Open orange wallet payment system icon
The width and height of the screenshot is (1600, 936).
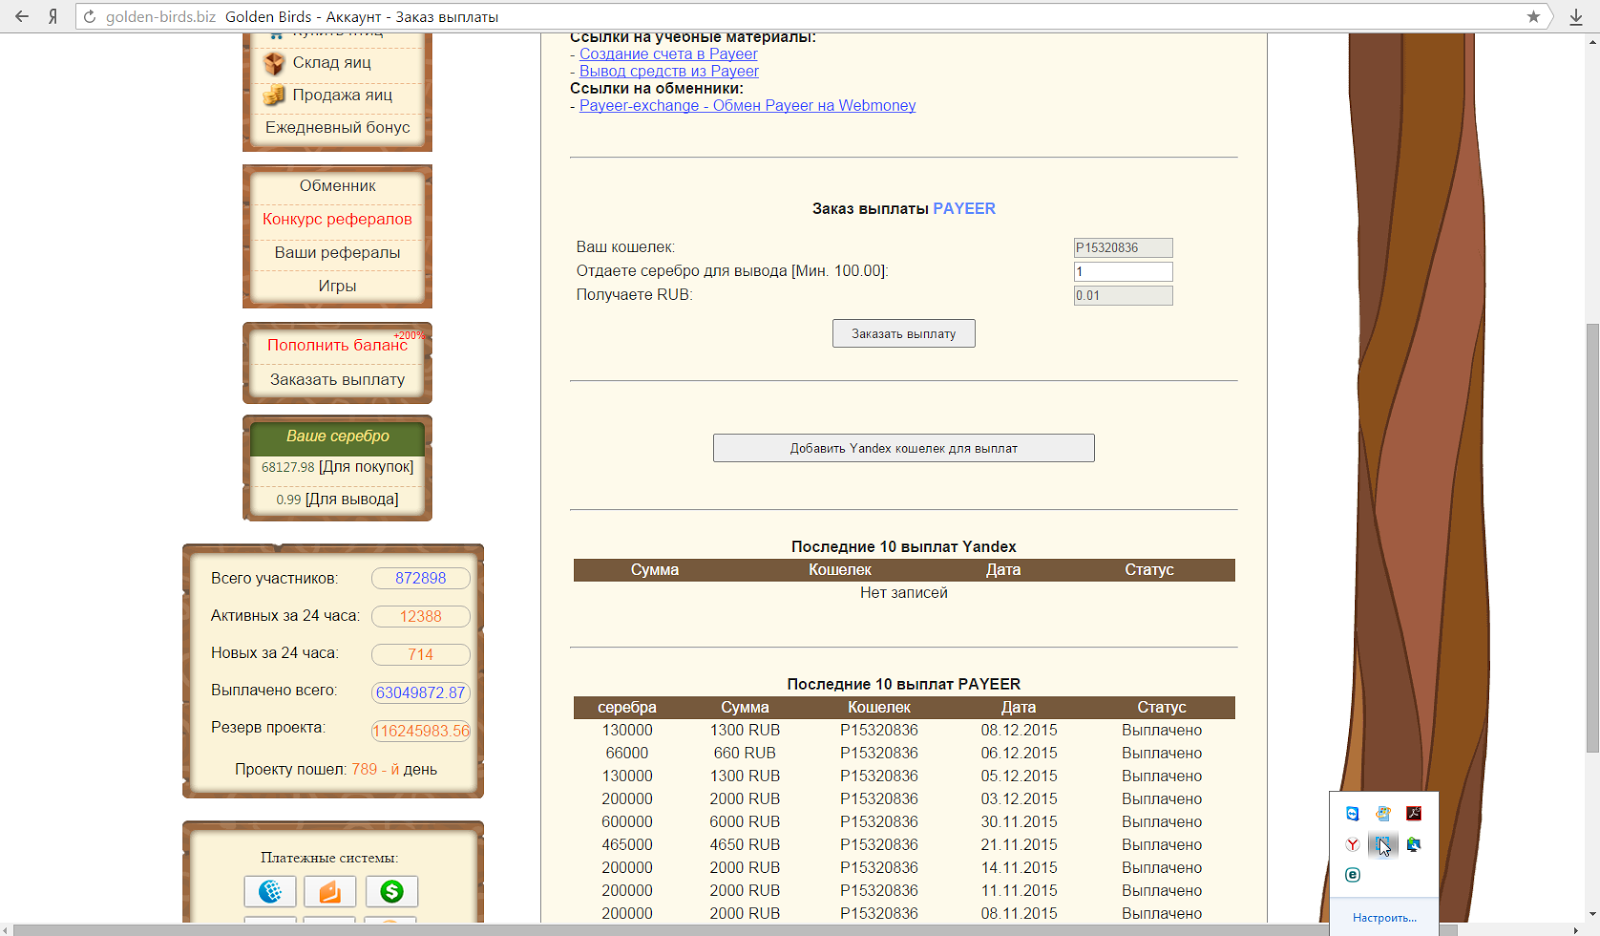[x=330, y=891]
